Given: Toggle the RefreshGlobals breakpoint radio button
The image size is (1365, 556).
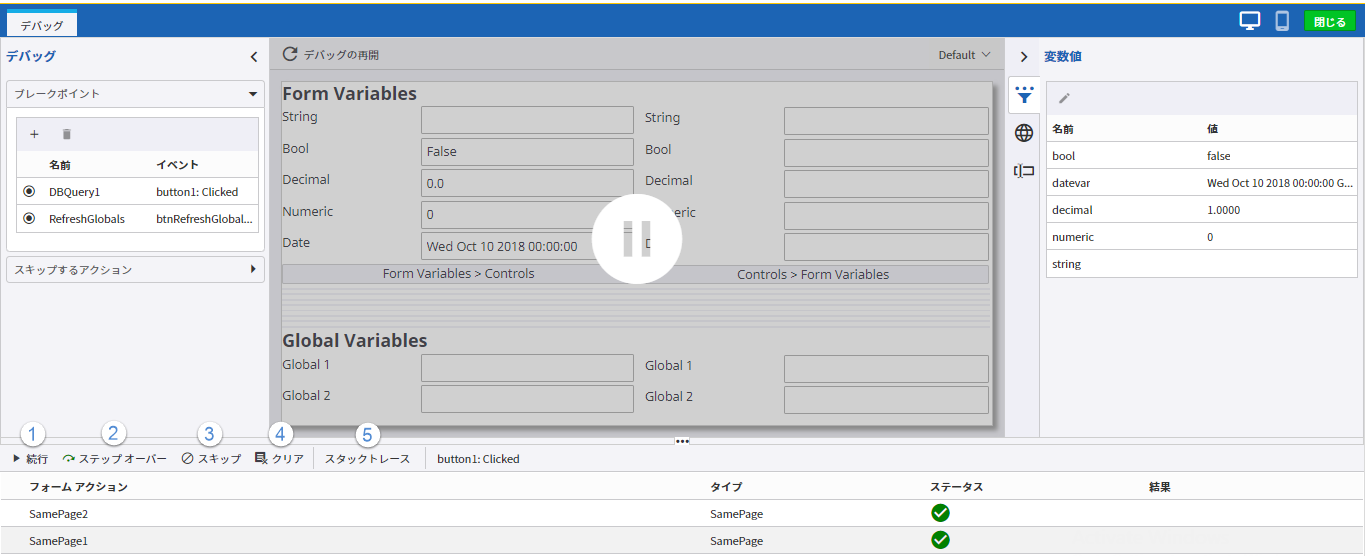Looking at the screenshot, I should pyautogui.click(x=29, y=218).
